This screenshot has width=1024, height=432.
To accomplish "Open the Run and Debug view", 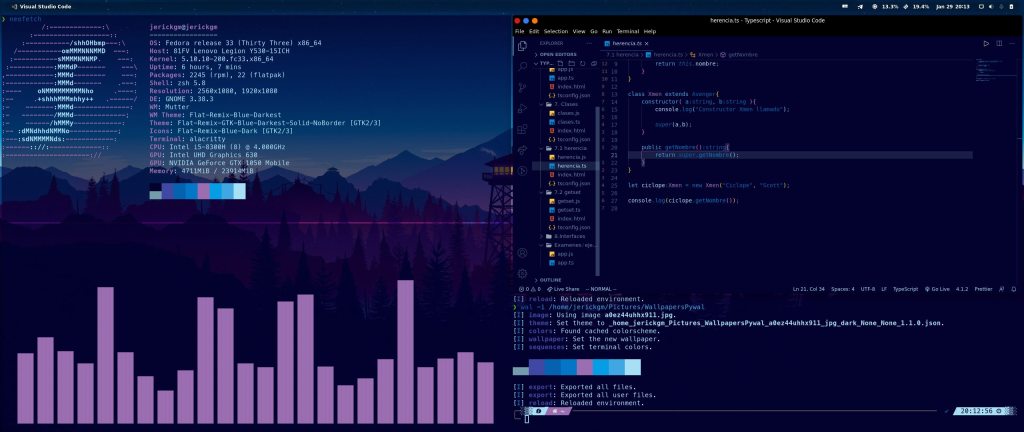I will 522,108.
